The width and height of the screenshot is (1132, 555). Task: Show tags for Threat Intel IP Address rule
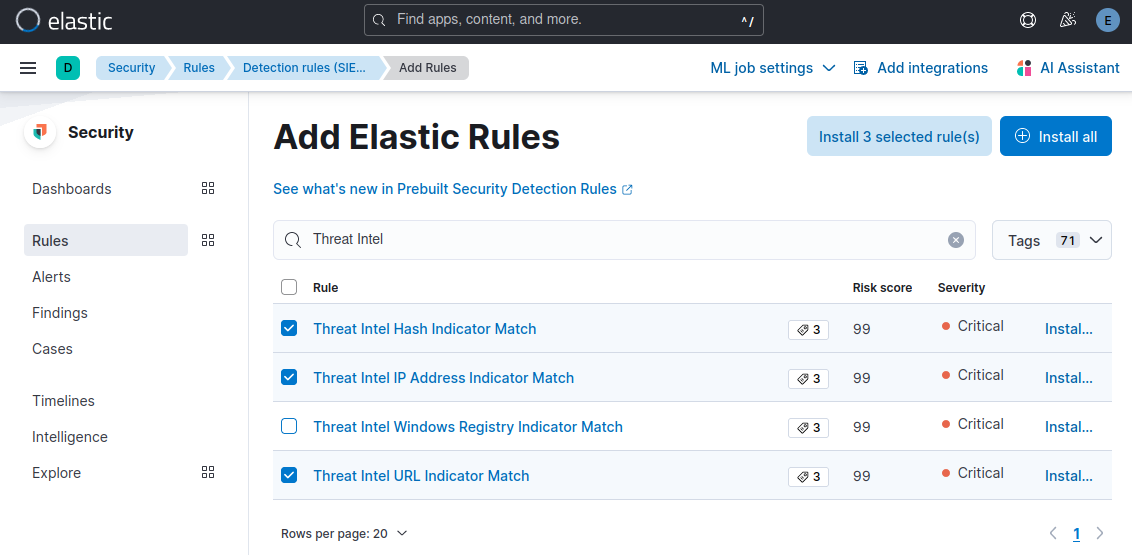pos(808,379)
